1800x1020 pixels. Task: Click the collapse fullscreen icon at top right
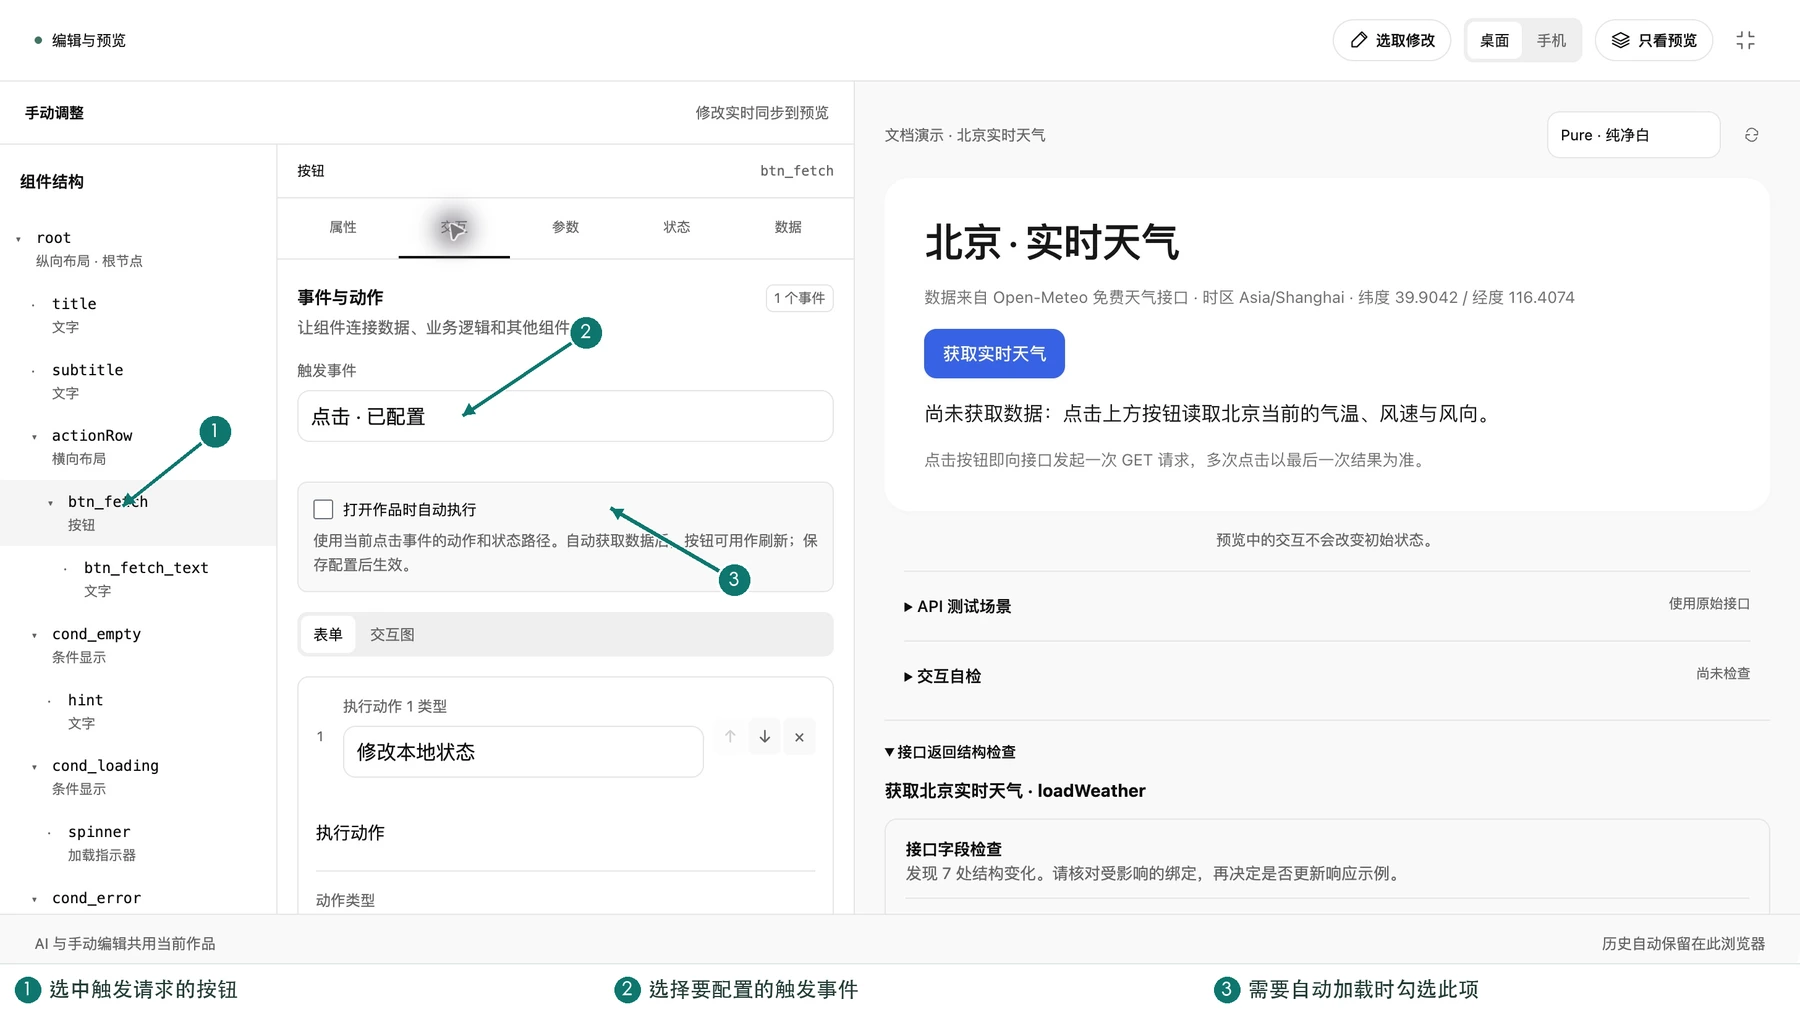tap(1745, 40)
